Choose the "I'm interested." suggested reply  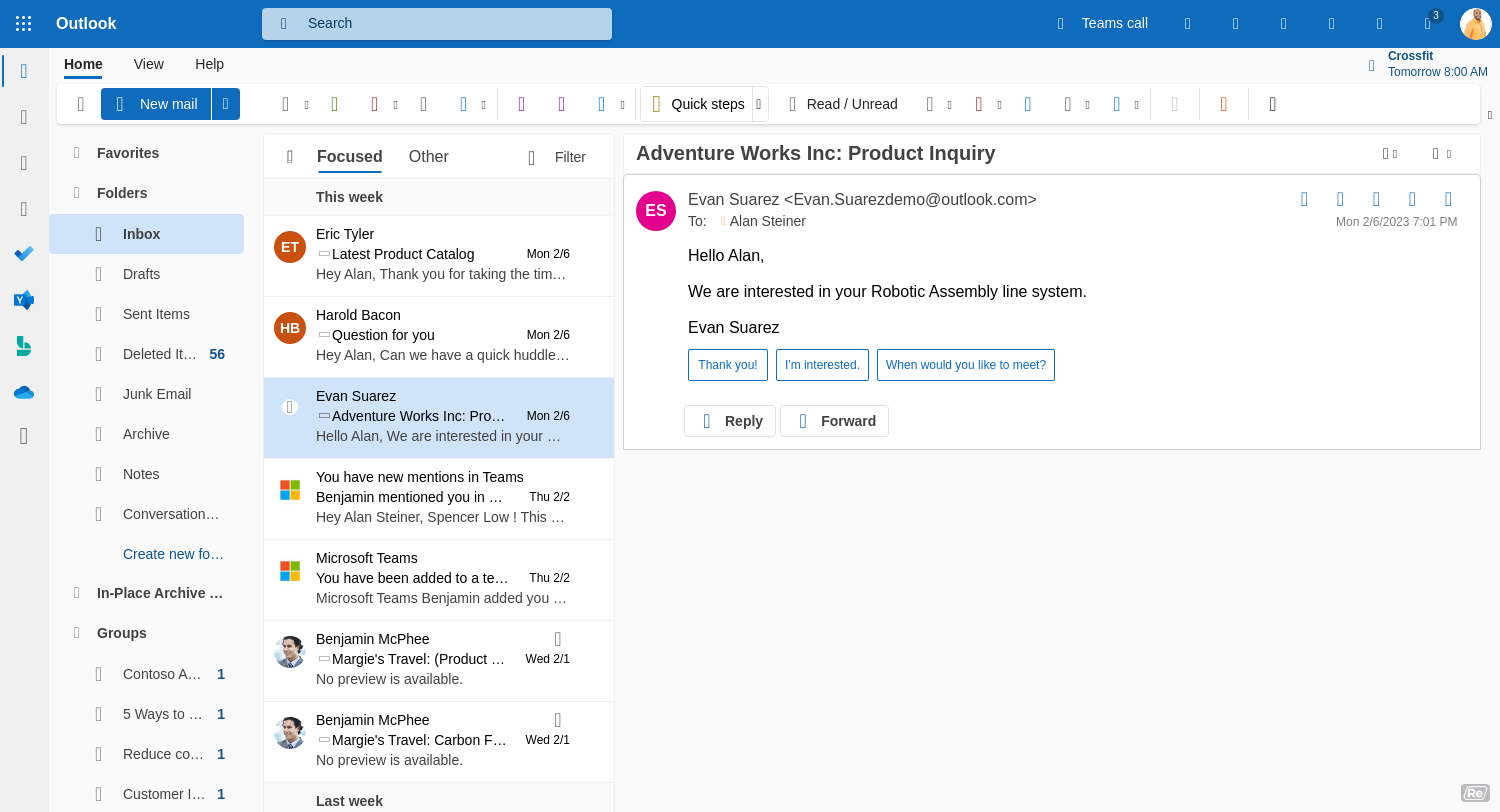pos(822,365)
